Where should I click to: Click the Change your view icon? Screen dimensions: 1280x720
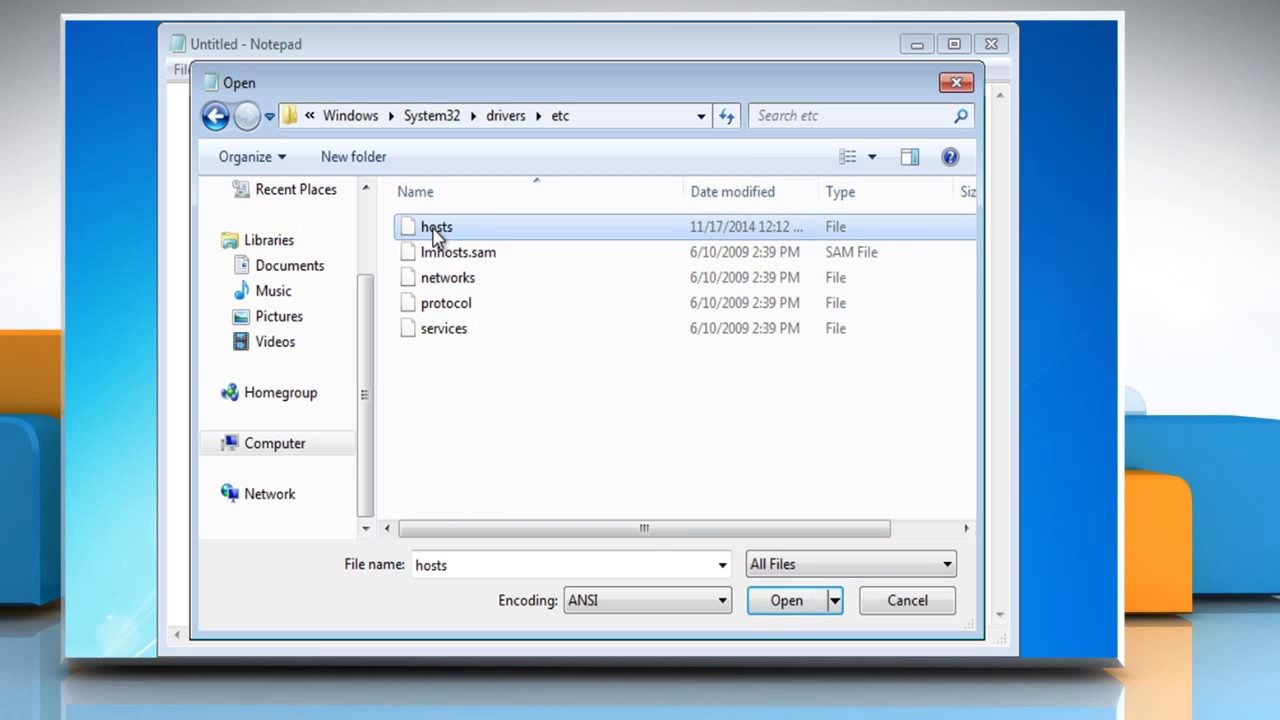tap(848, 157)
